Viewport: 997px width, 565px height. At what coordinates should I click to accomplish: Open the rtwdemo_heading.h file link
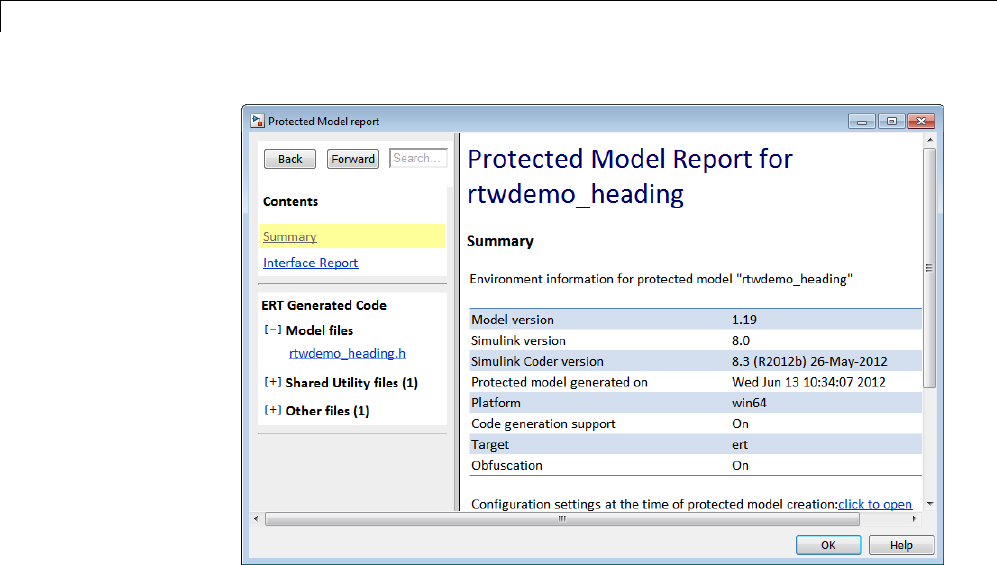coord(347,353)
